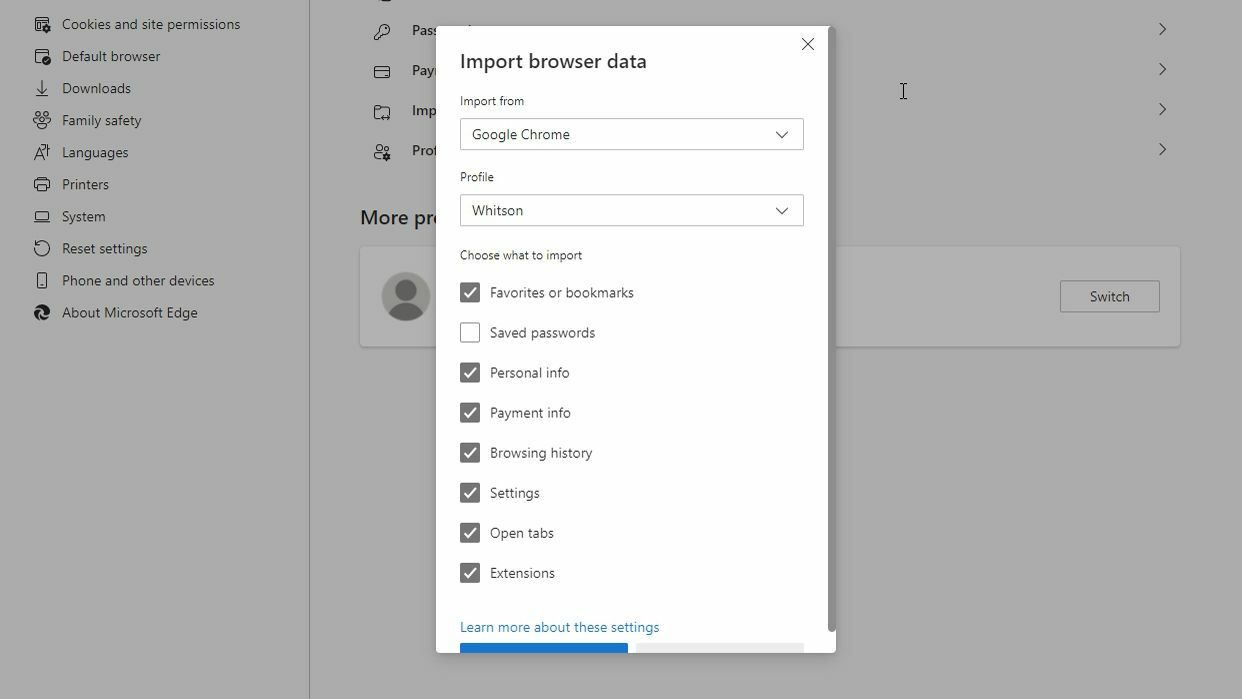Click the Languages icon in sidebar

tap(42, 152)
